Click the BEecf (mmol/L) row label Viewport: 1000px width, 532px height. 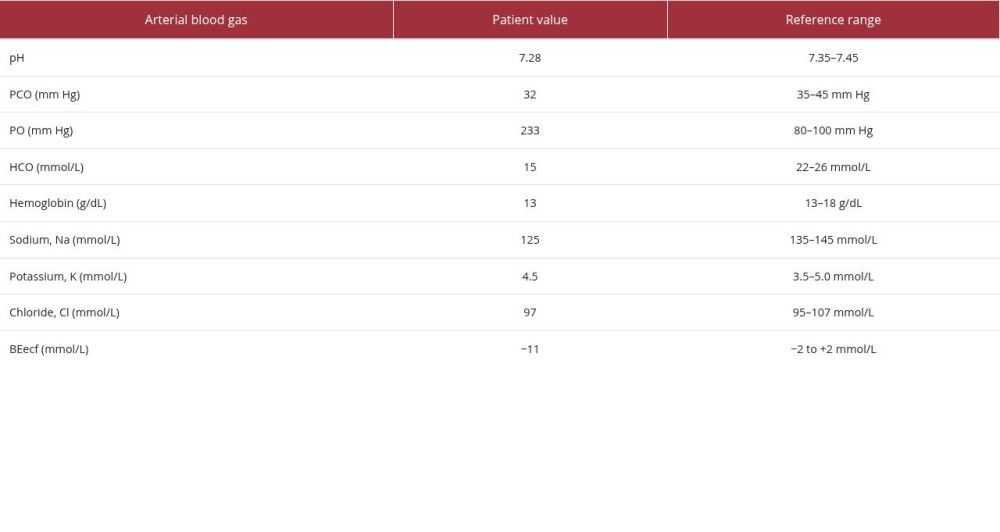pyautogui.click(x=49, y=349)
